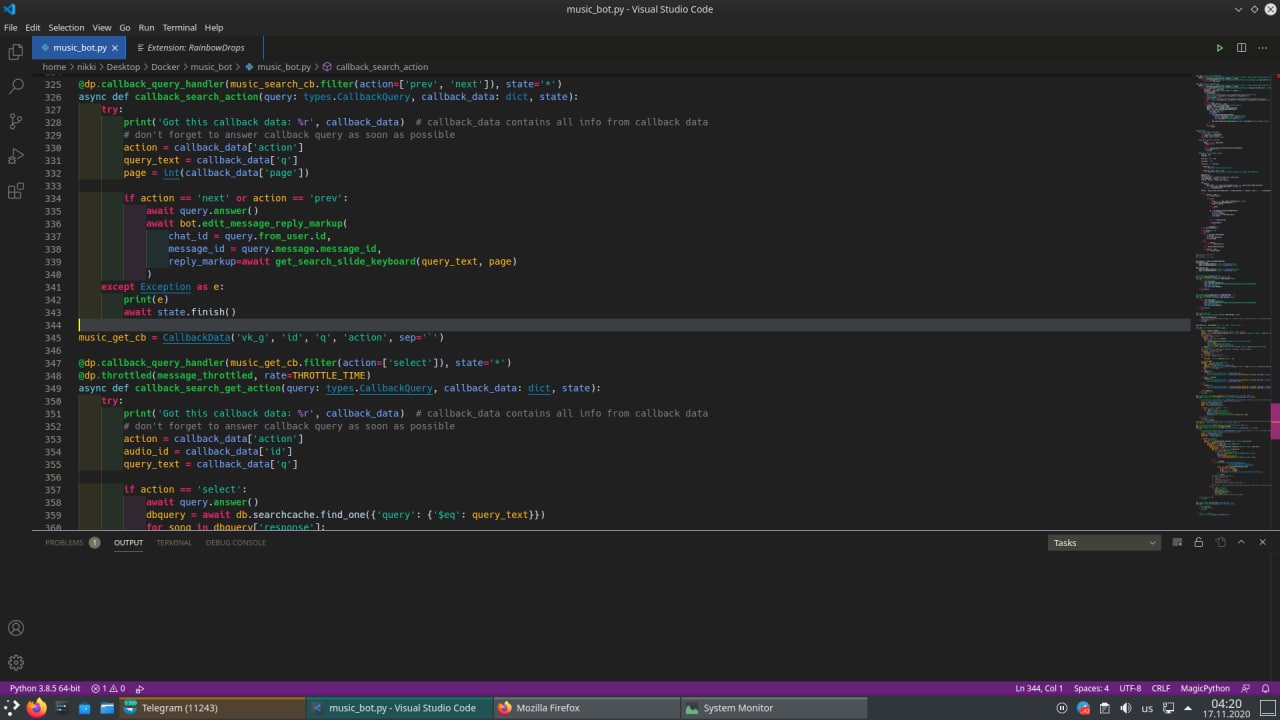Open the Extensions view
The image size is (1280, 720).
16,191
